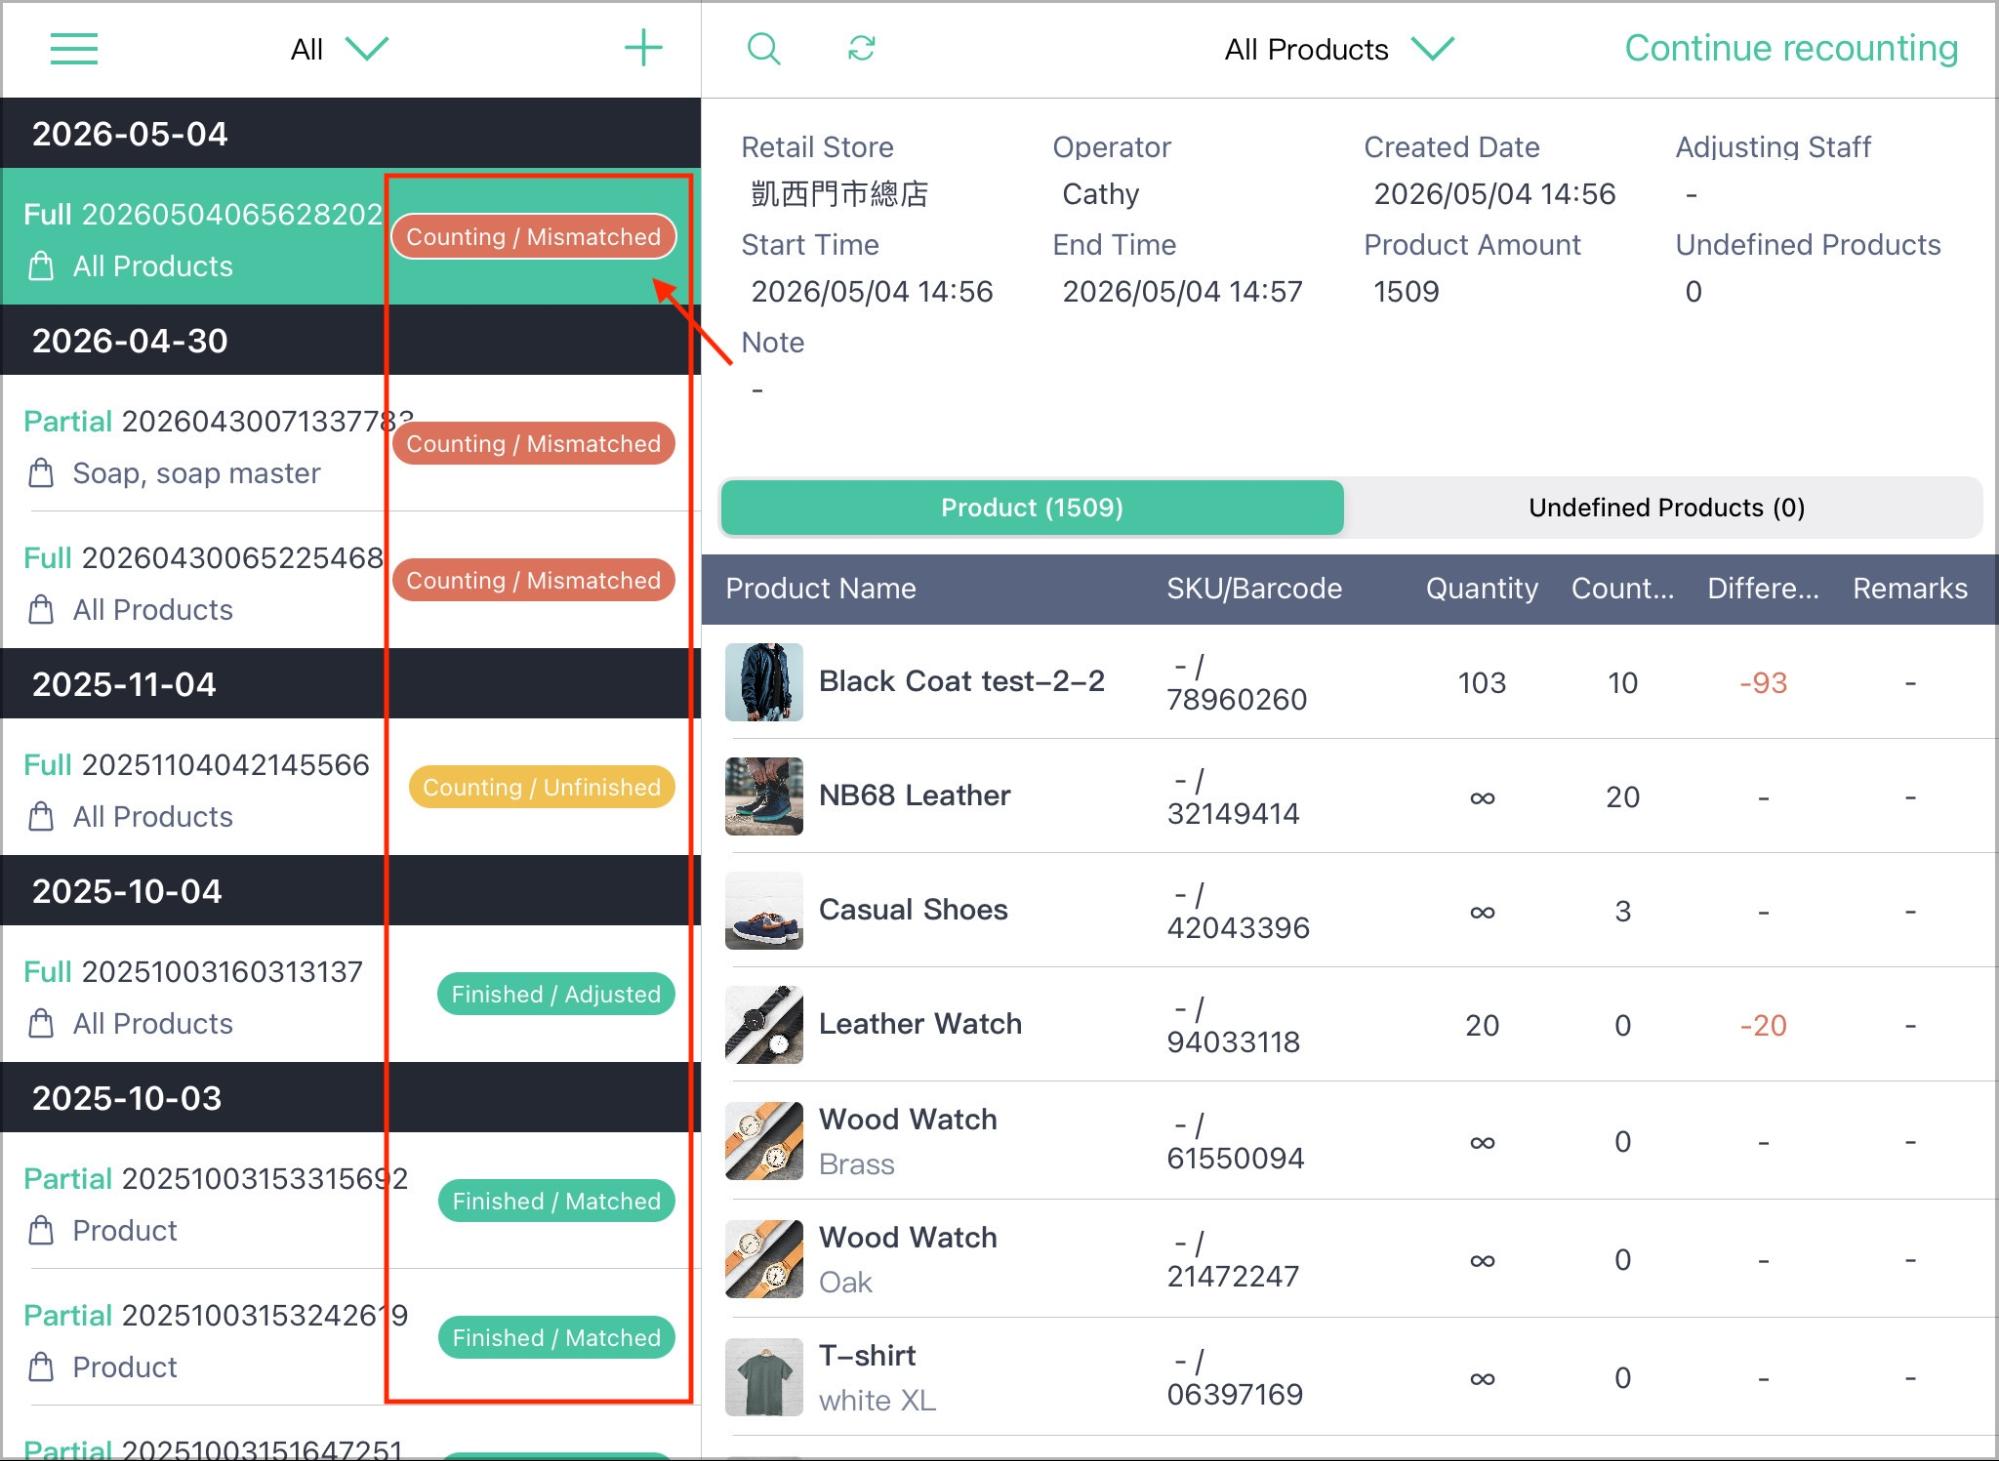Click Continue recounting link
The width and height of the screenshot is (1999, 1461).
[x=1791, y=48]
